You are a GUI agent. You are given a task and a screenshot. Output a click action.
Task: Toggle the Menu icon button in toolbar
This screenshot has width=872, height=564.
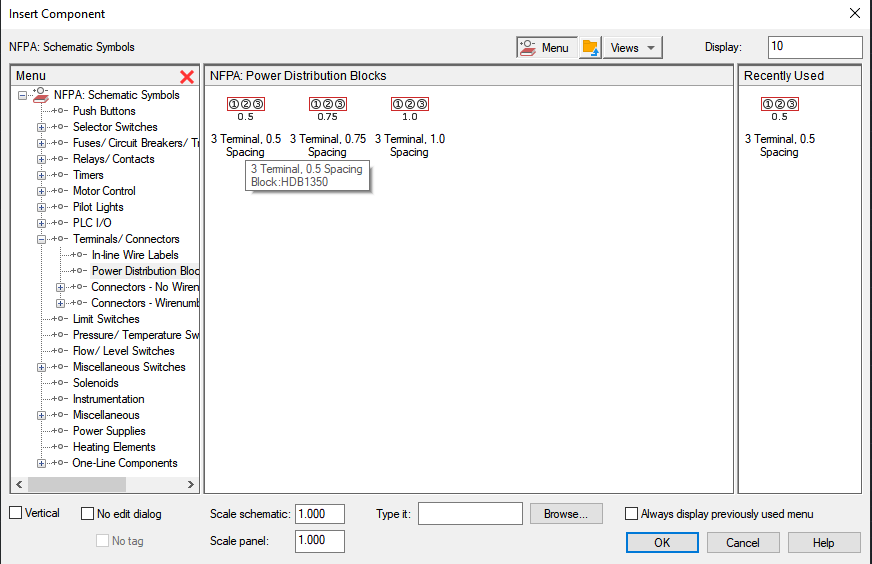click(x=546, y=48)
